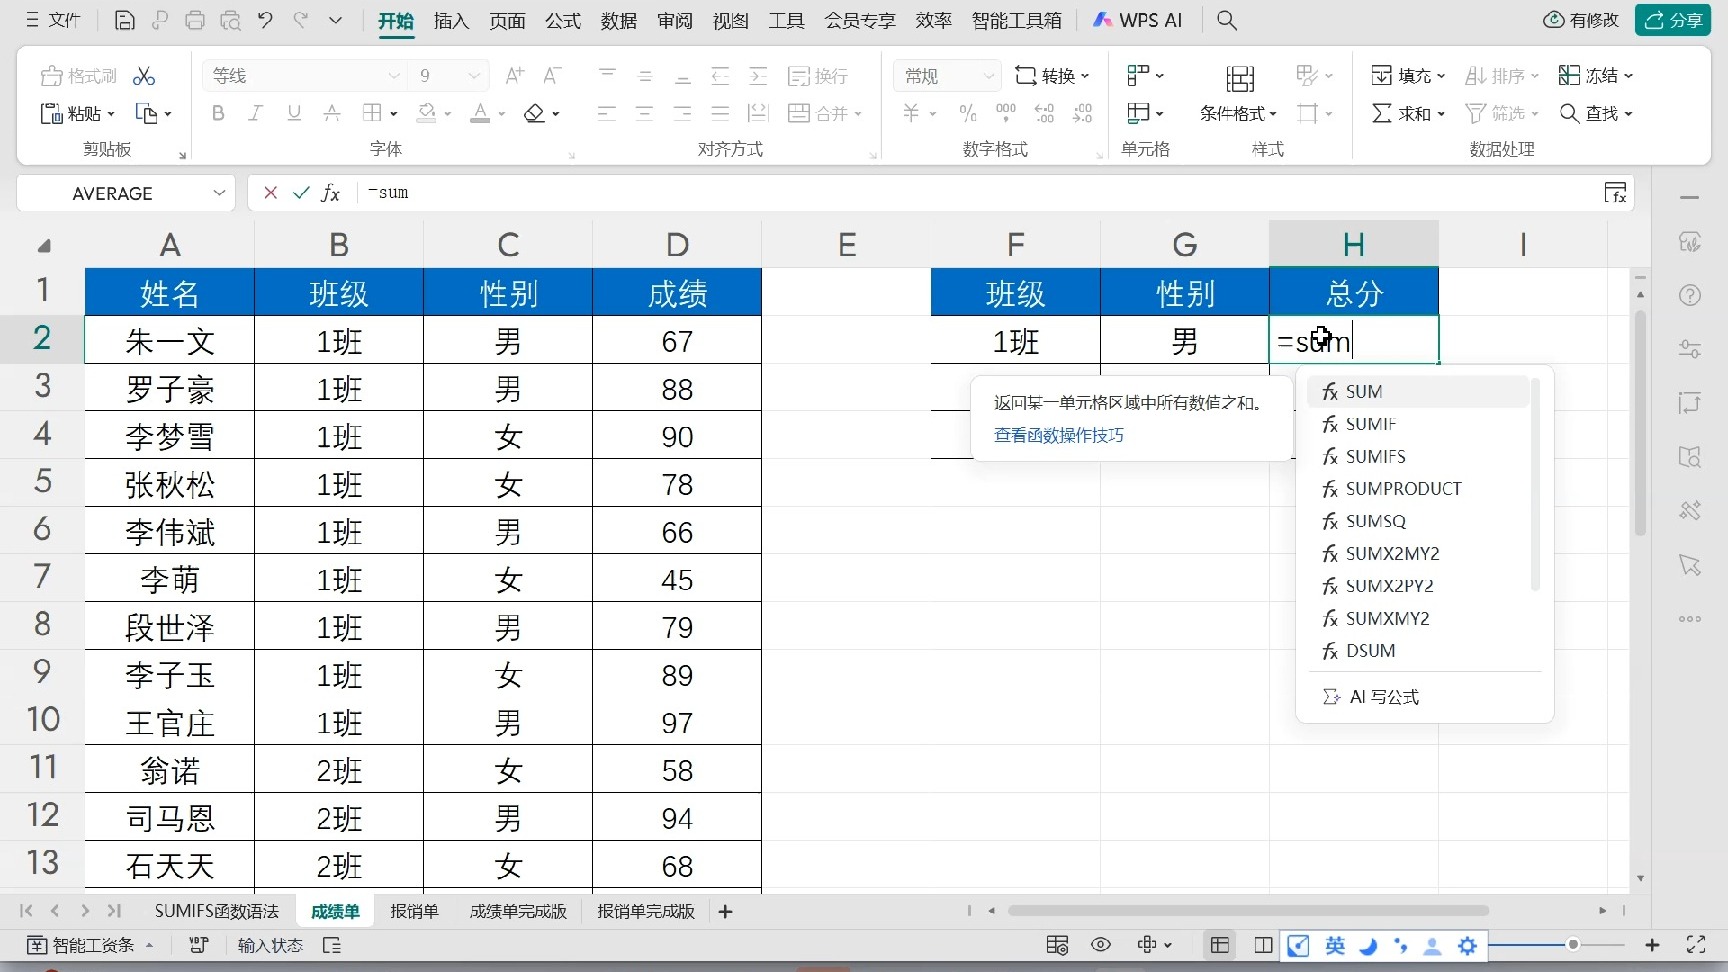1728x972 pixels.
Task: Choose DSUM in the autocomplete list
Action: coord(1418,651)
